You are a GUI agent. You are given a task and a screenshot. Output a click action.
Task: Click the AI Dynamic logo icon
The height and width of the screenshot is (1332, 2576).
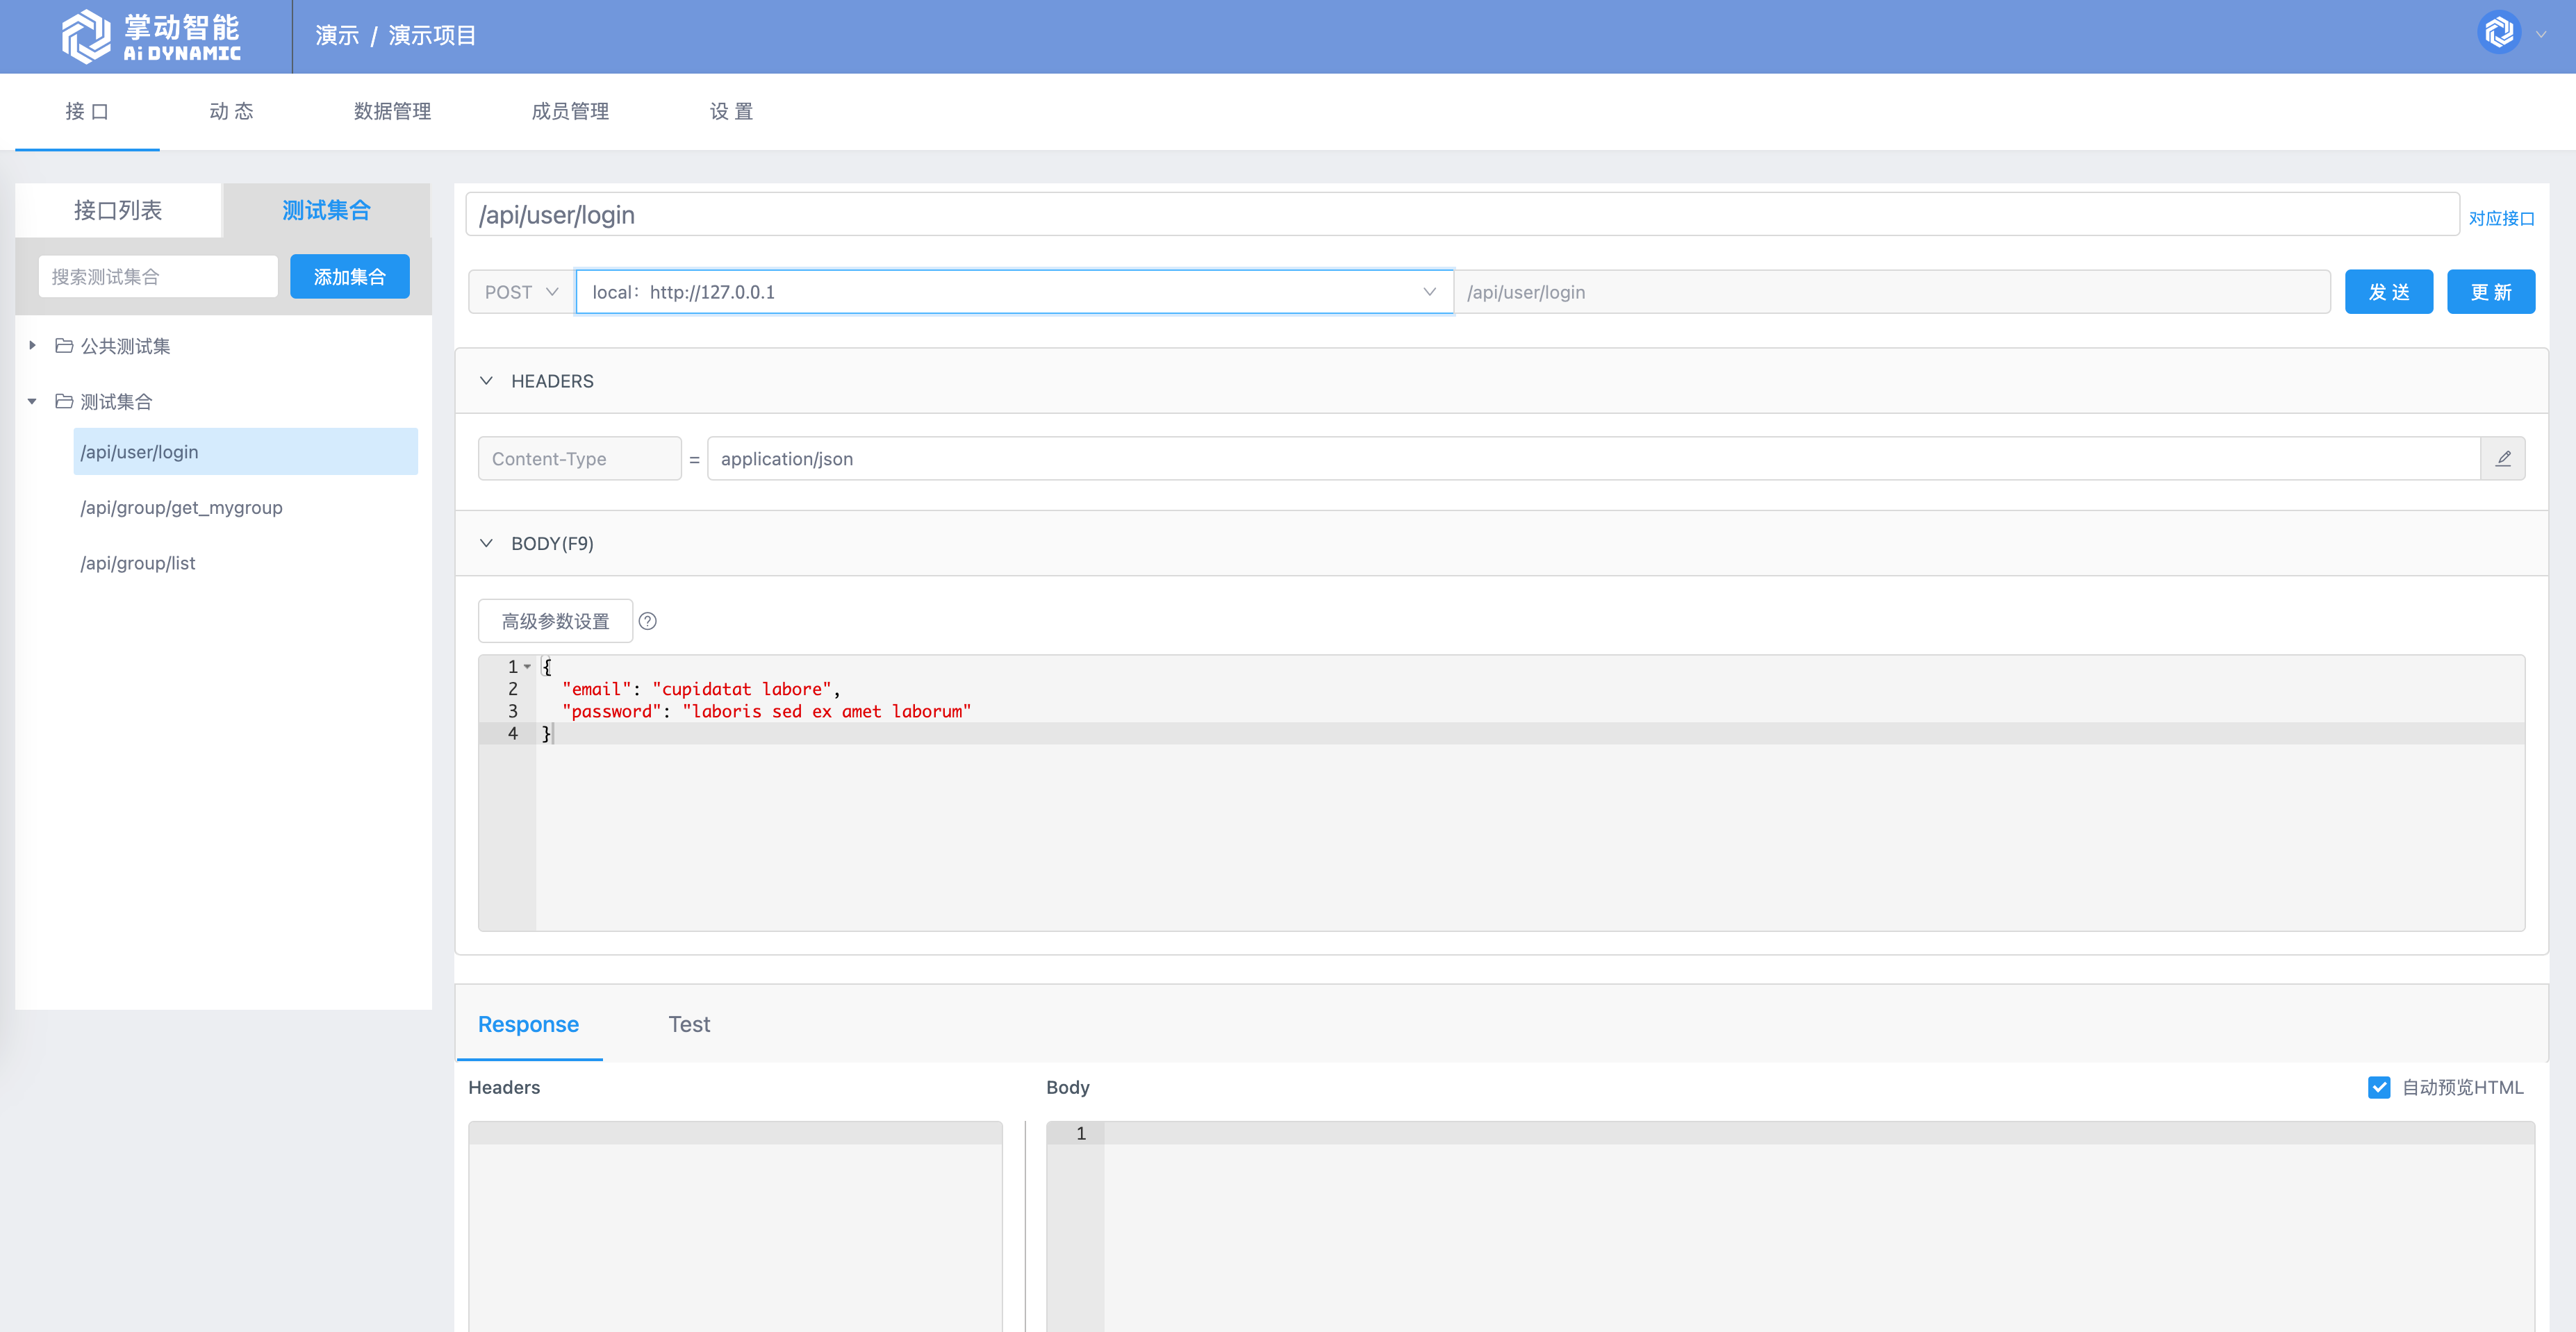tap(86, 36)
